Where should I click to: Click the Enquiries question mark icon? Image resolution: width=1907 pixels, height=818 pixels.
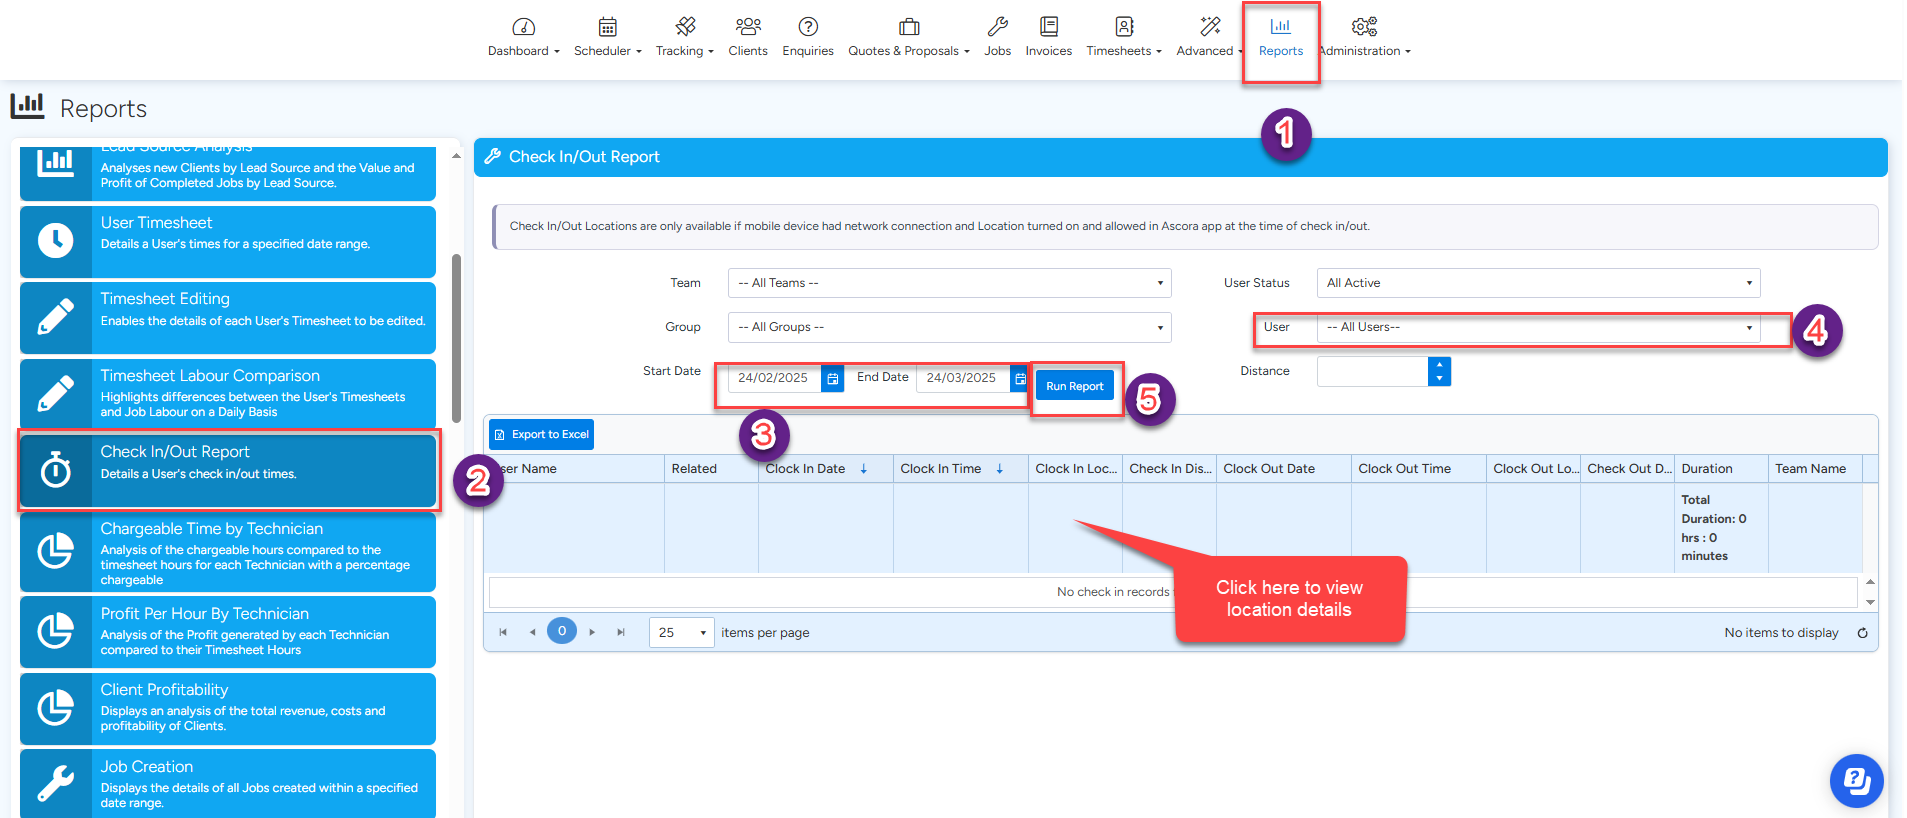[808, 27]
